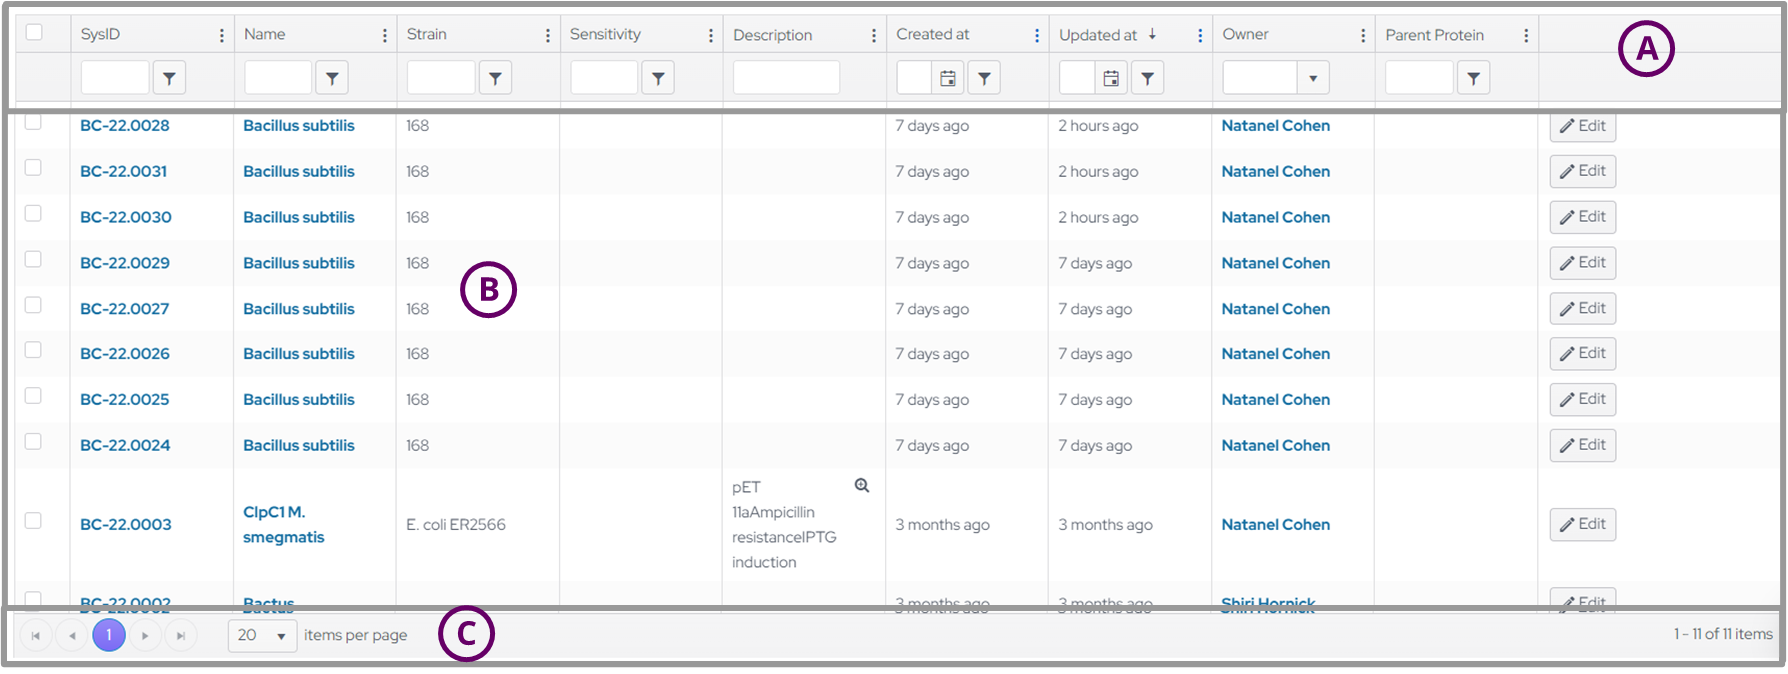Image resolution: width=1788 pixels, height=674 pixels.
Task: Click the Parent Protein filter icon
Action: (1473, 78)
